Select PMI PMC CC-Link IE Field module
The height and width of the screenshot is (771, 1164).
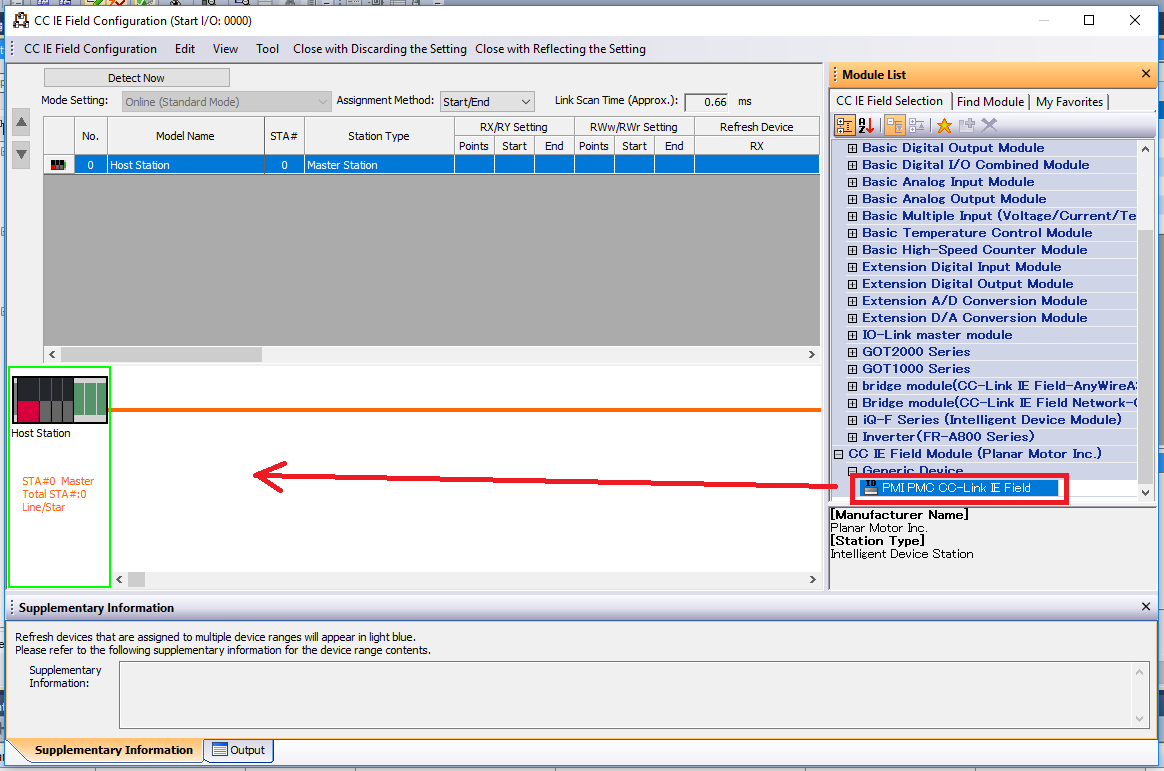pos(955,488)
